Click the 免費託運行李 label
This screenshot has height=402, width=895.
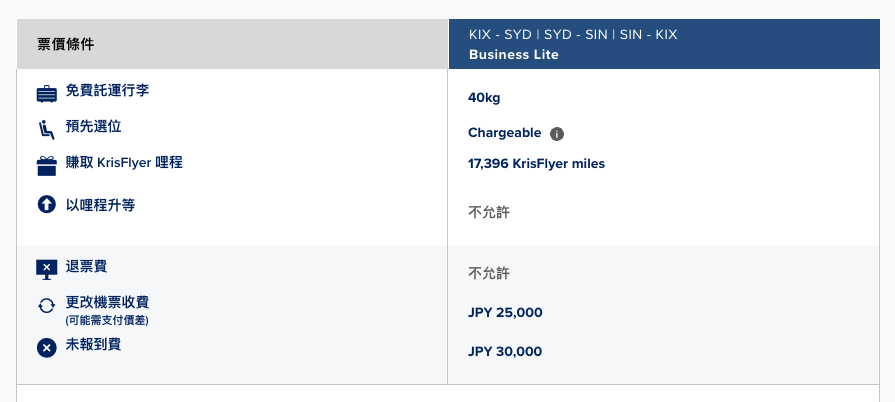click(x=107, y=90)
